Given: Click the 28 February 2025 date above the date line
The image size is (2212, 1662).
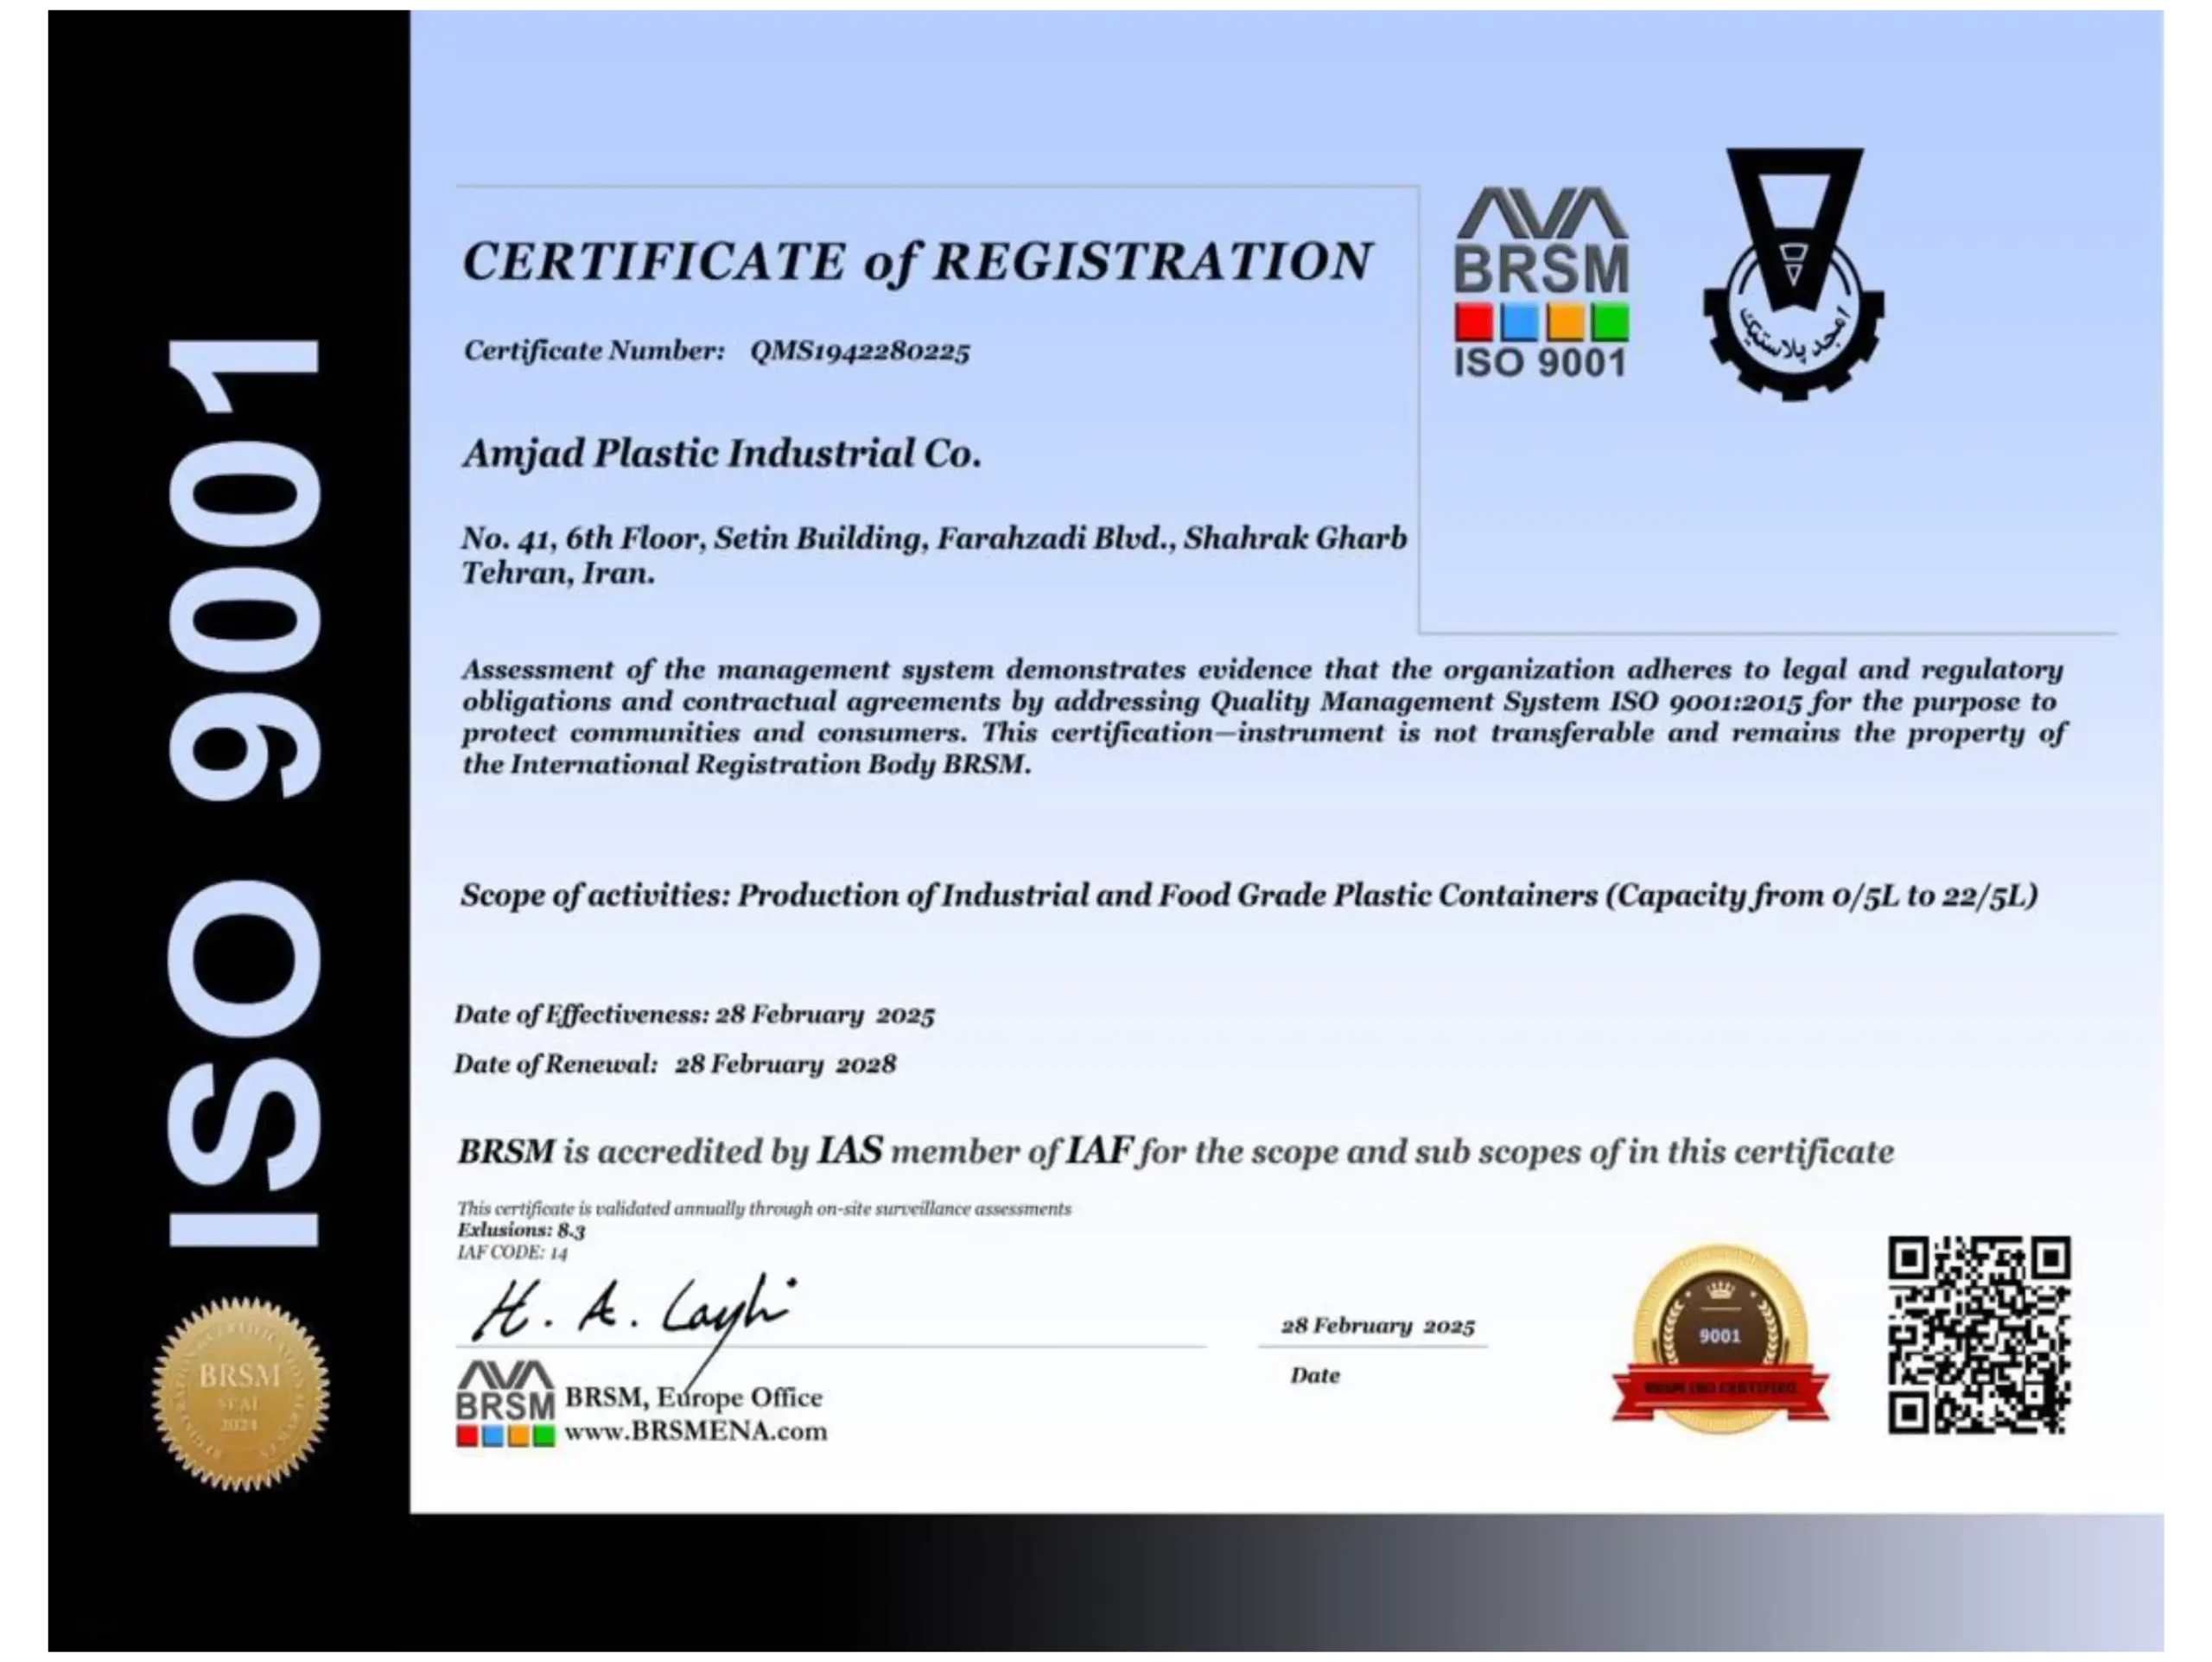Looking at the screenshot, I should tap(1377, 1326).
